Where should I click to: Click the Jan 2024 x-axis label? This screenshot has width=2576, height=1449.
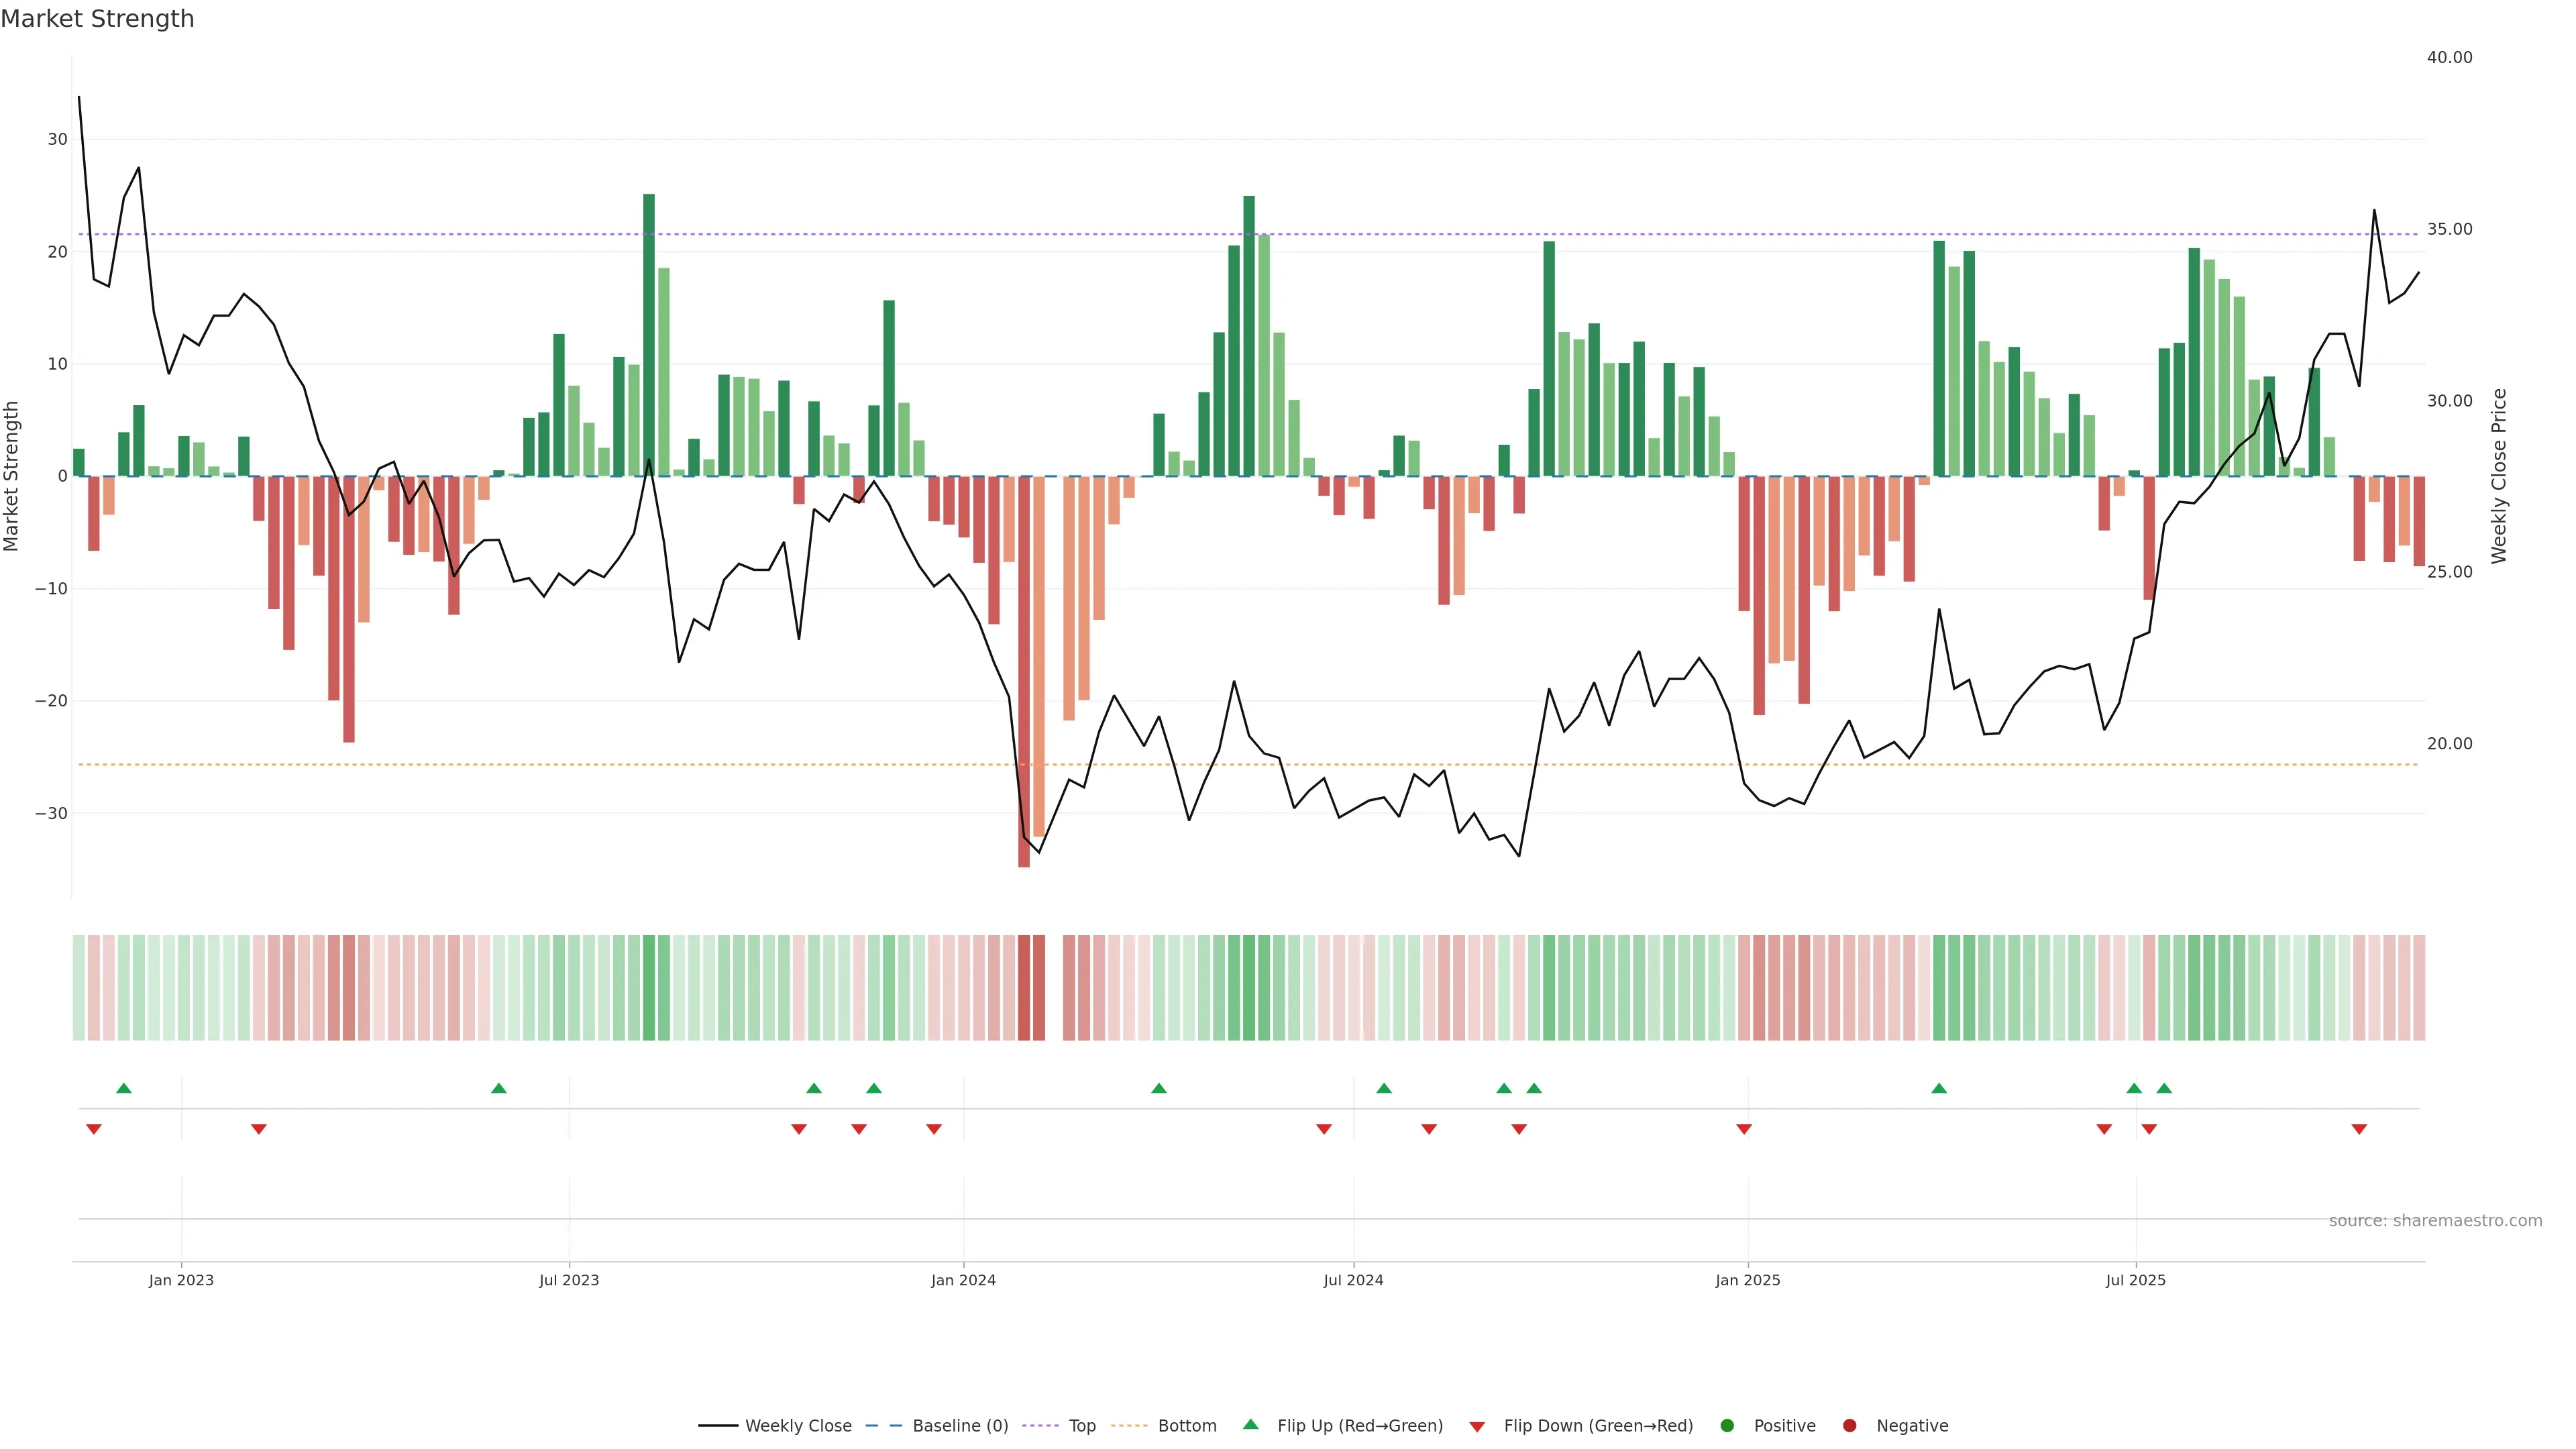963,1281
